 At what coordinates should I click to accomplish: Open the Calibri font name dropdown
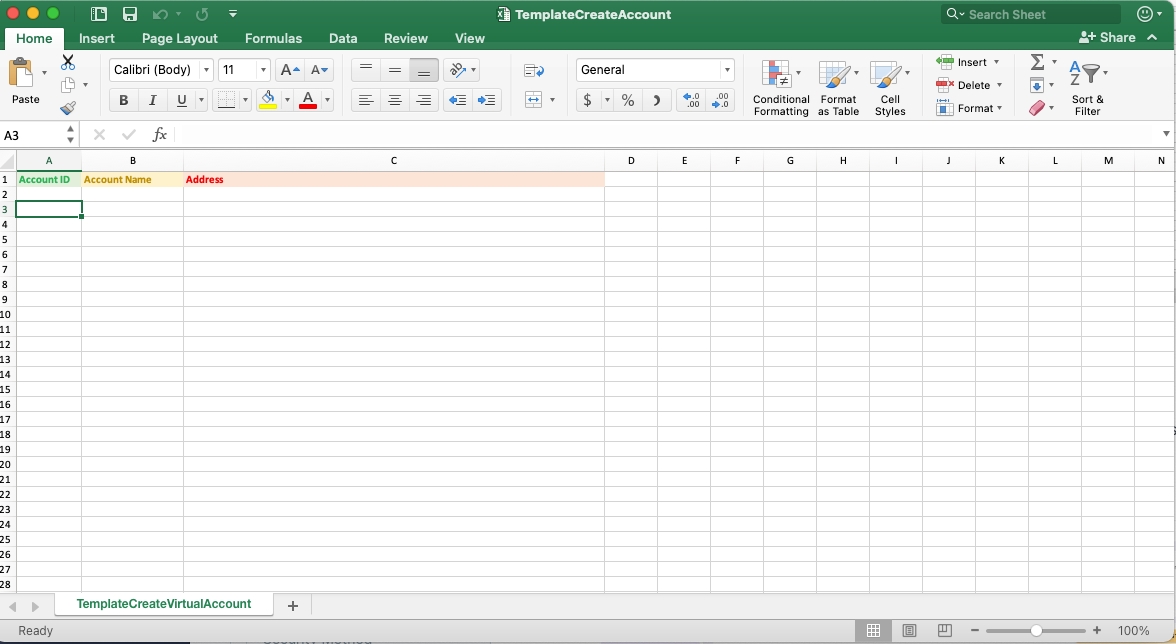pyautogui.click(x=206, y=70)
